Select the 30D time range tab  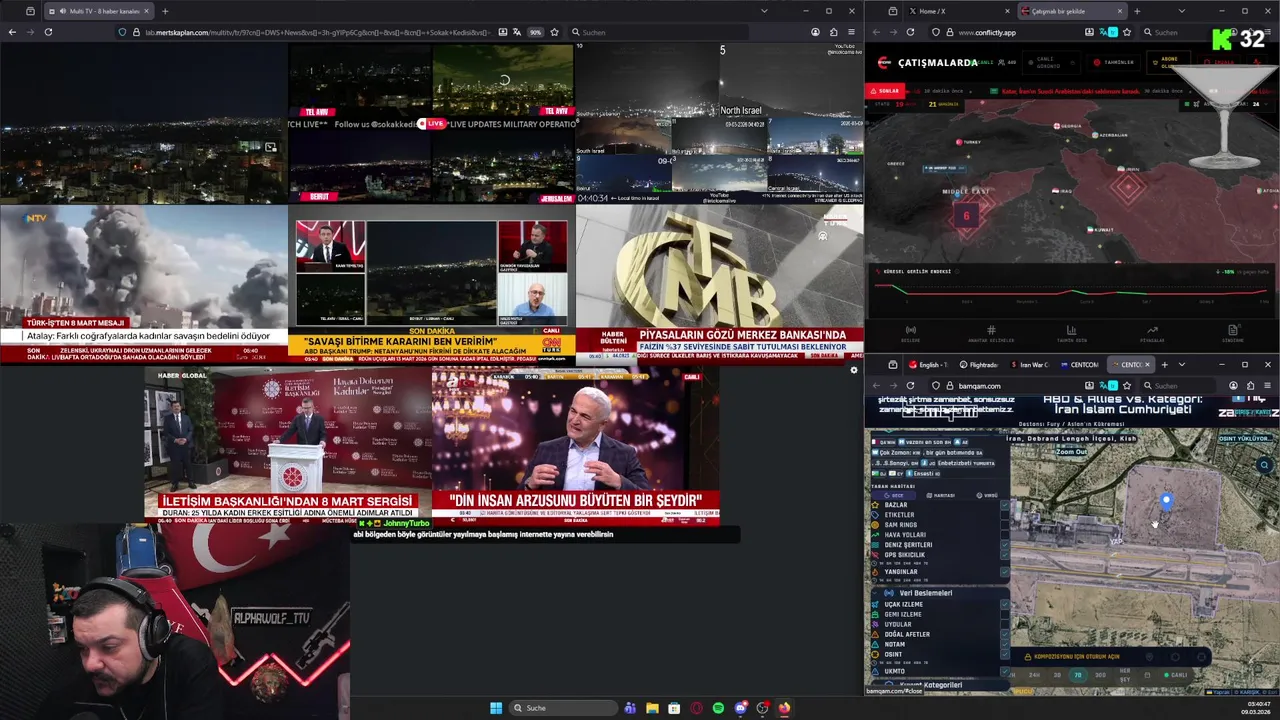(1100, 675)
